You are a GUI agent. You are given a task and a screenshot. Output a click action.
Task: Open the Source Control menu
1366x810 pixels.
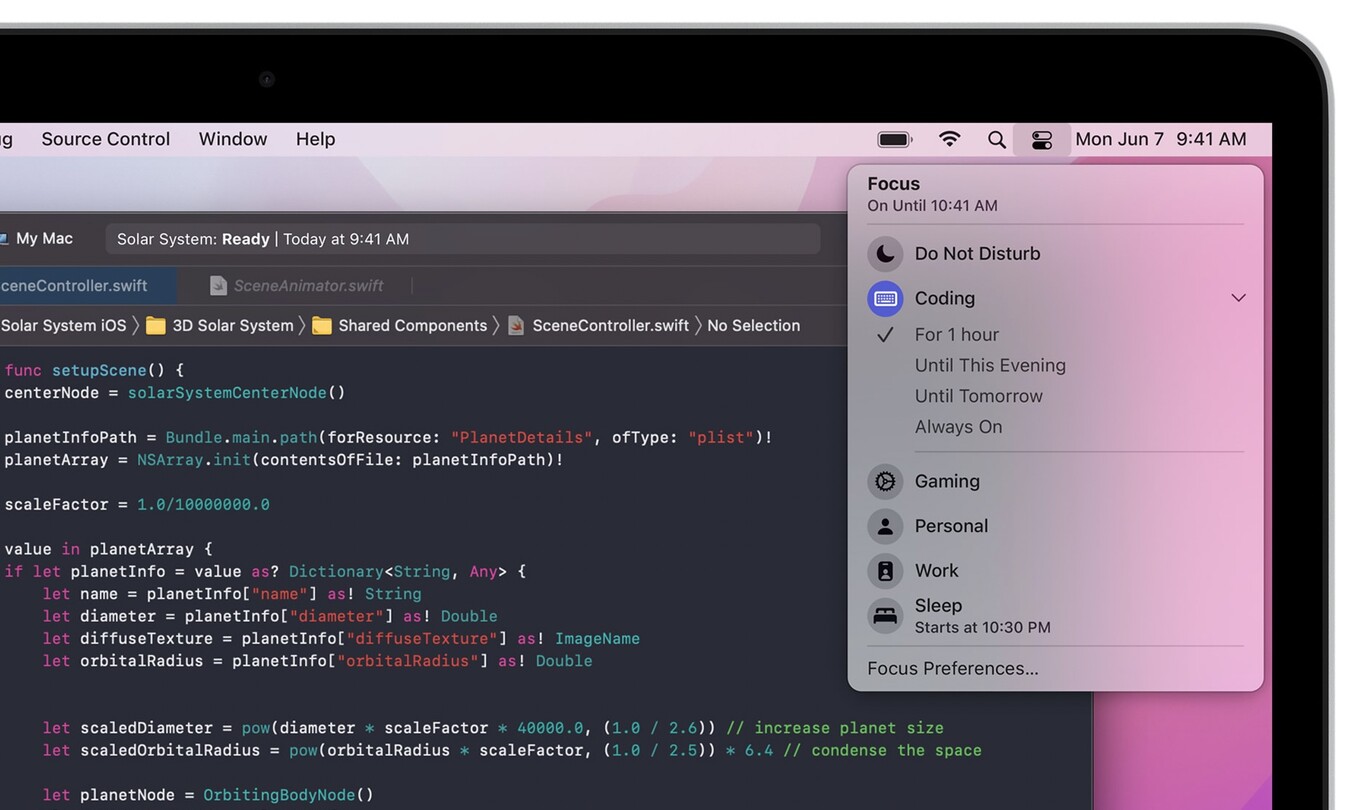click(105, 139)
